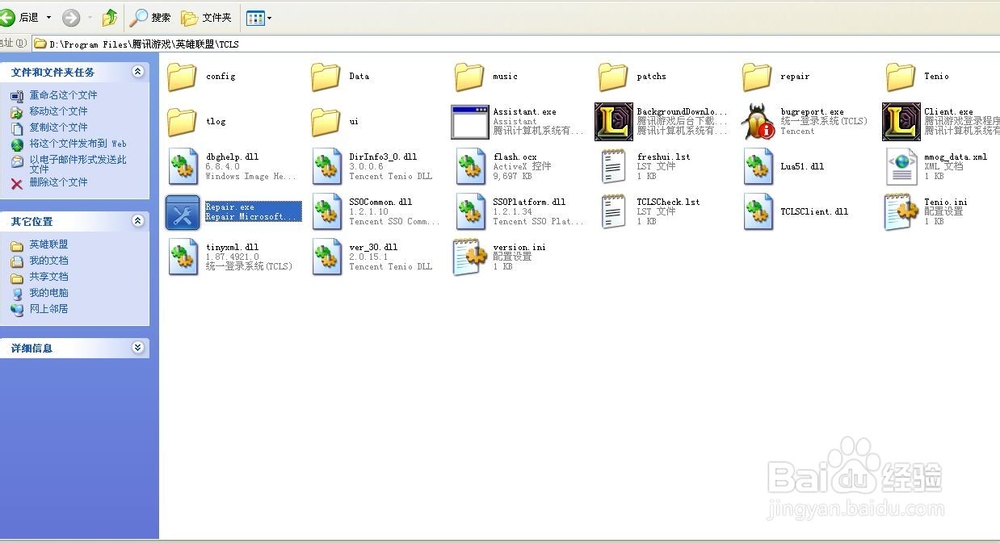
Task: Open the ui folder
Action: point(326,122)
